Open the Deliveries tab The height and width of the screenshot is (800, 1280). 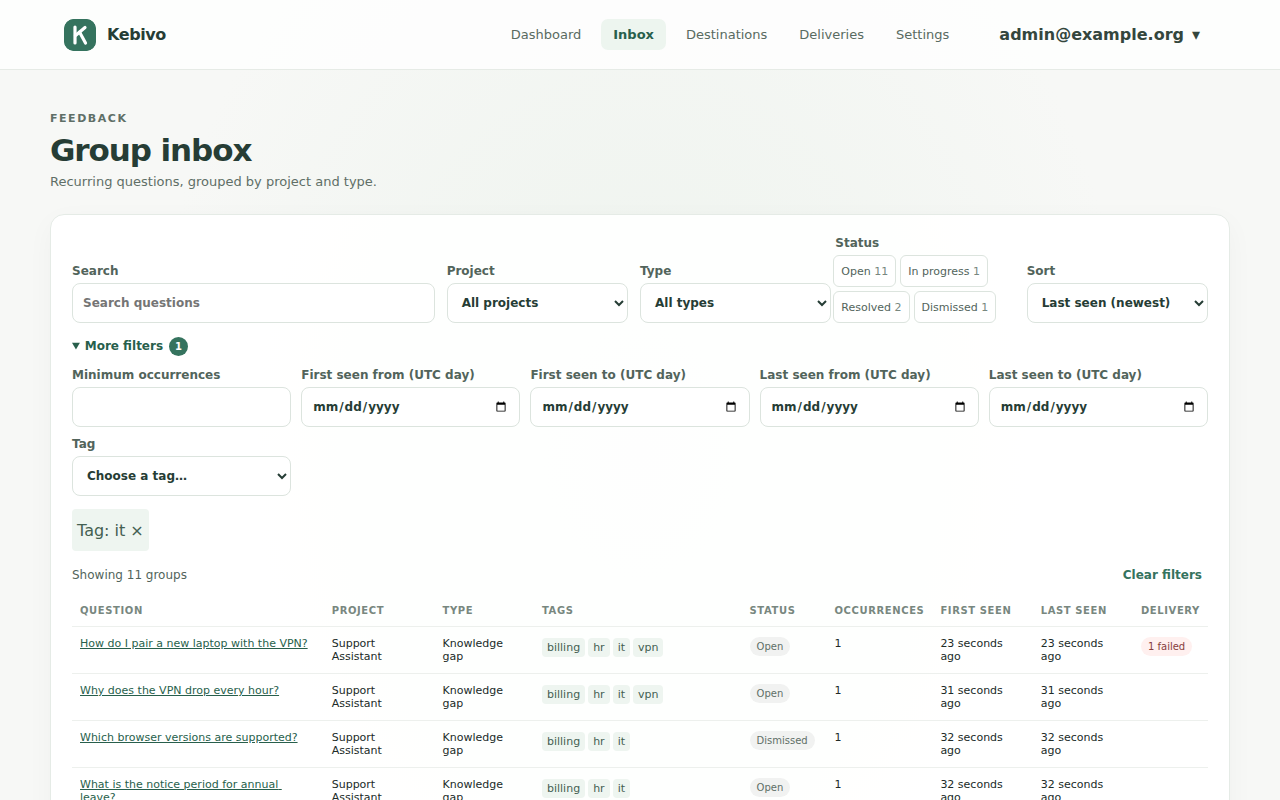tap(831, 35)
